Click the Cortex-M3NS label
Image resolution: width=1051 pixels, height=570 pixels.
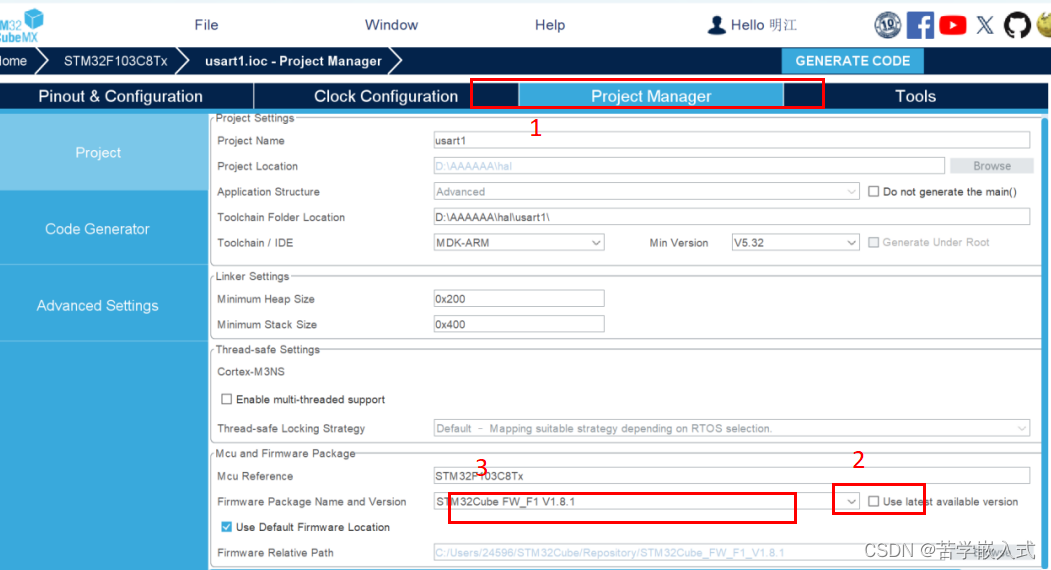(251, 372)
